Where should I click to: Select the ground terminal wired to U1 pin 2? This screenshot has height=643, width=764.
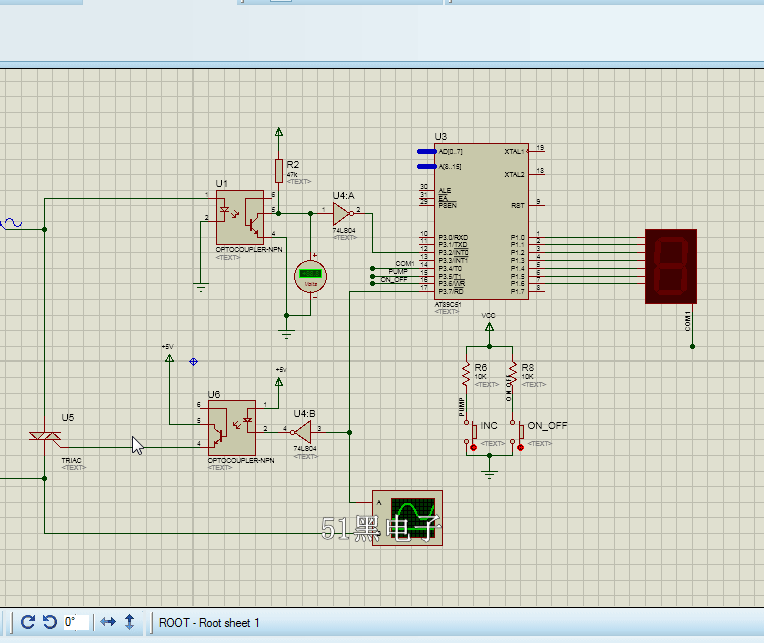201,286
